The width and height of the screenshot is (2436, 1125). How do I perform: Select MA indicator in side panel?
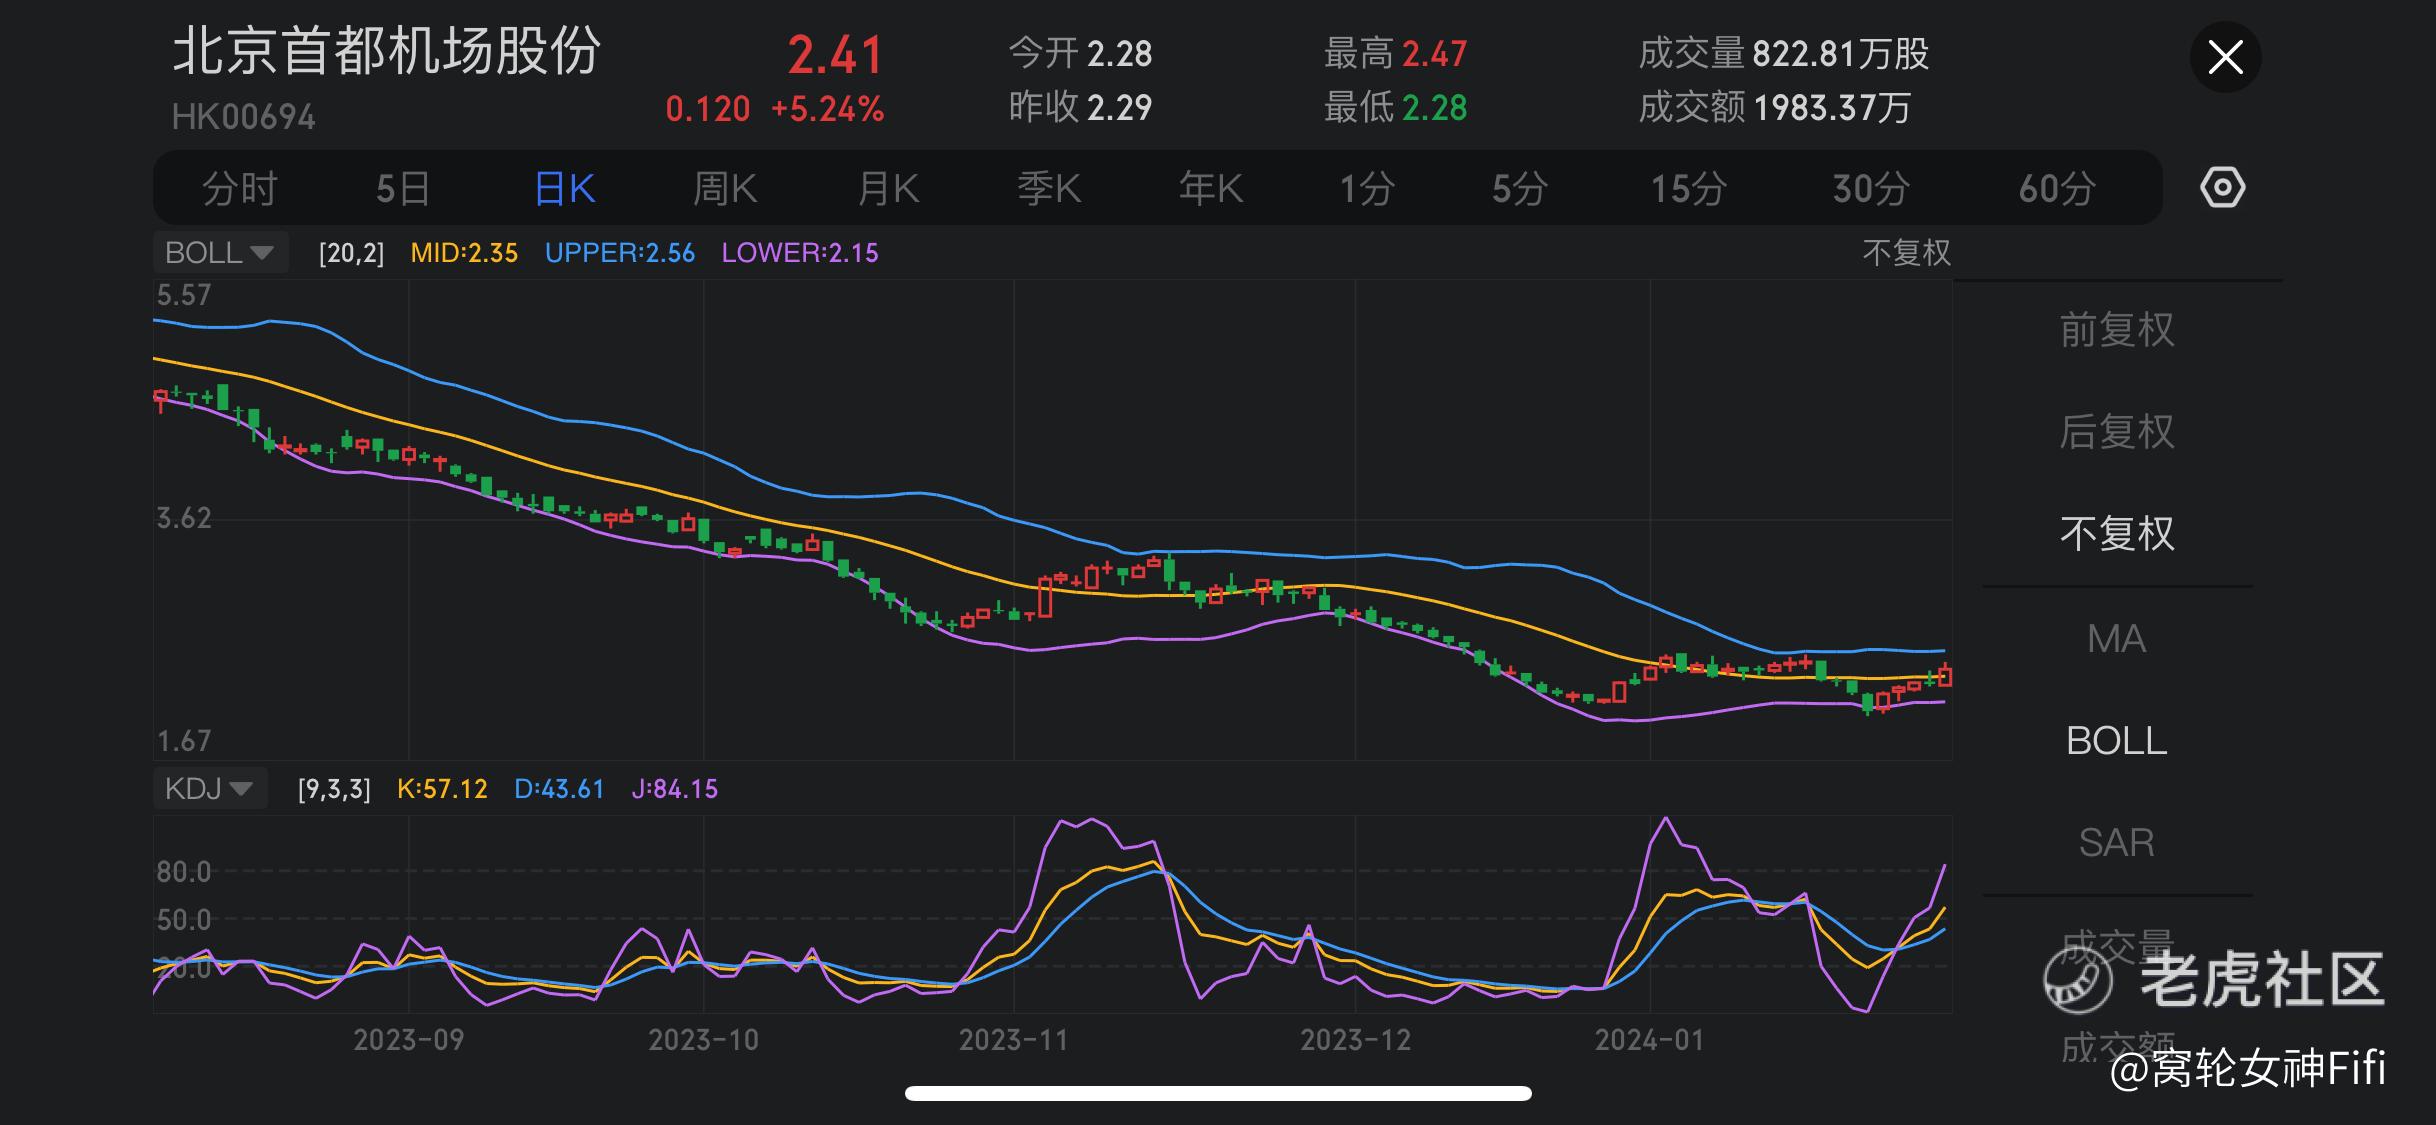(x=2117, y=638)
